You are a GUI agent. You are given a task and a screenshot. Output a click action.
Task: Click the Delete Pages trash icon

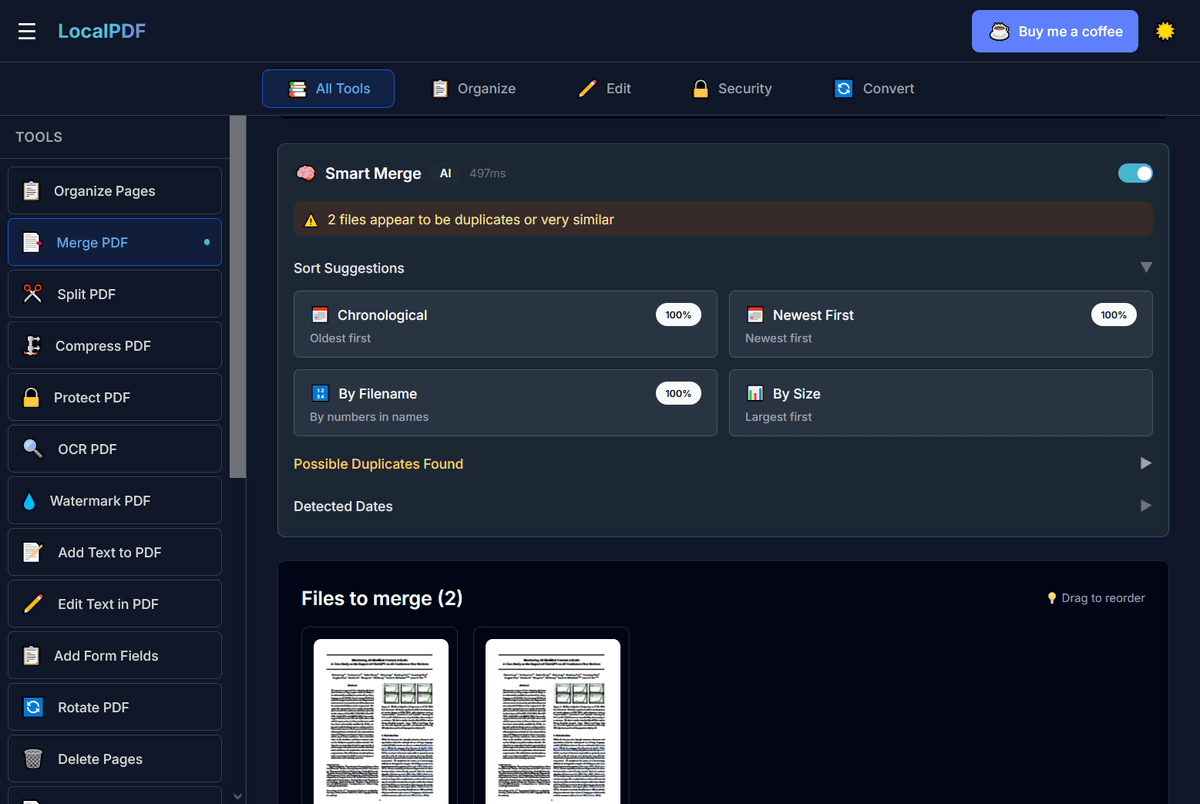tap(33, 759)
